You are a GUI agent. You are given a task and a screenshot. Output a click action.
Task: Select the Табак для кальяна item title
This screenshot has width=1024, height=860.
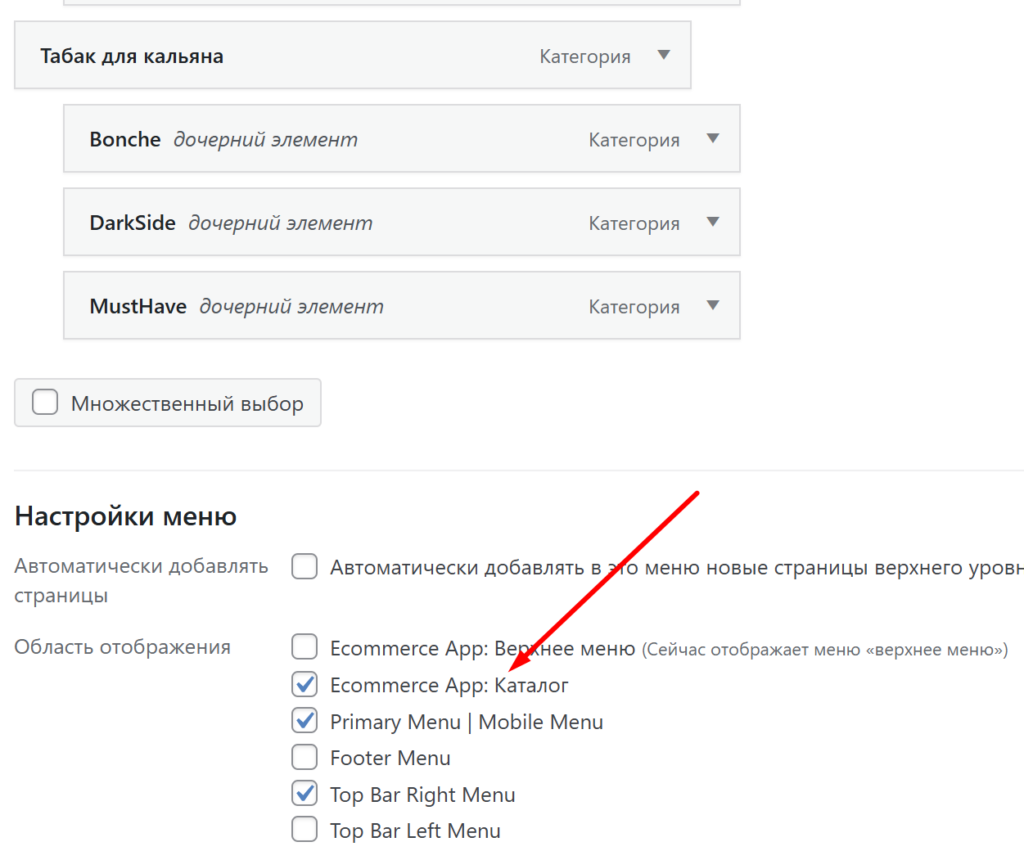pos(132,56)
